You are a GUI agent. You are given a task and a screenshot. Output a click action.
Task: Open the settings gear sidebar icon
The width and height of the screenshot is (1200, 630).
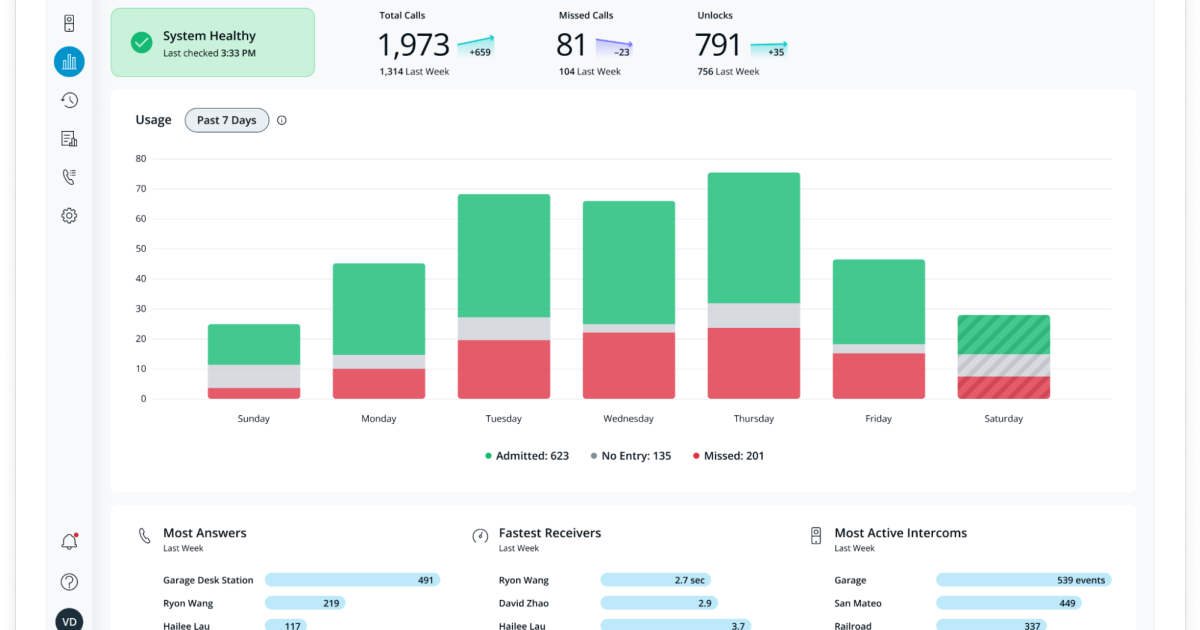coord(69,215)
